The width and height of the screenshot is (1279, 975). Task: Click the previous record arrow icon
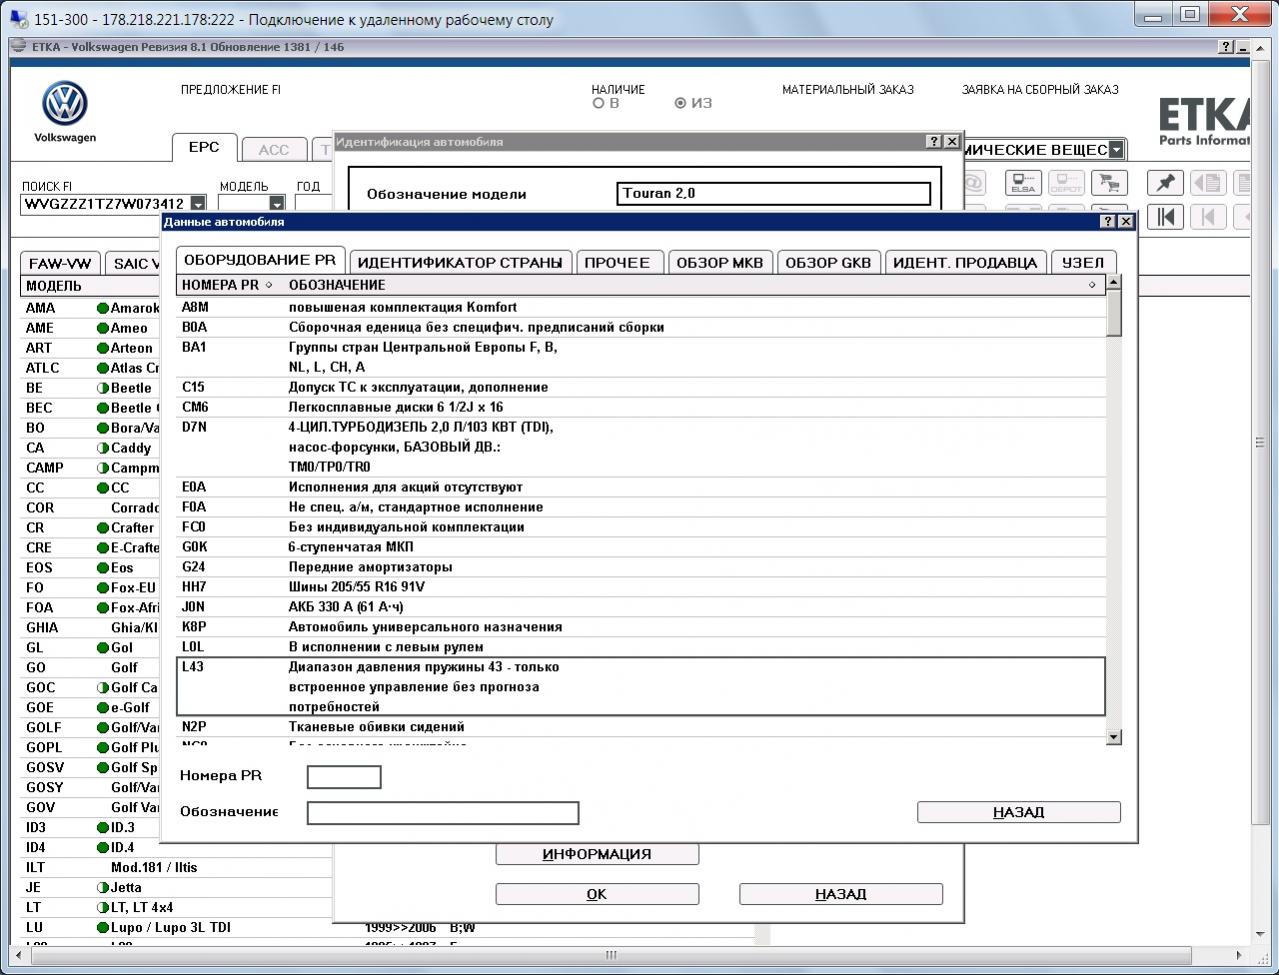pyautogui.click(x=1208, y=217)
